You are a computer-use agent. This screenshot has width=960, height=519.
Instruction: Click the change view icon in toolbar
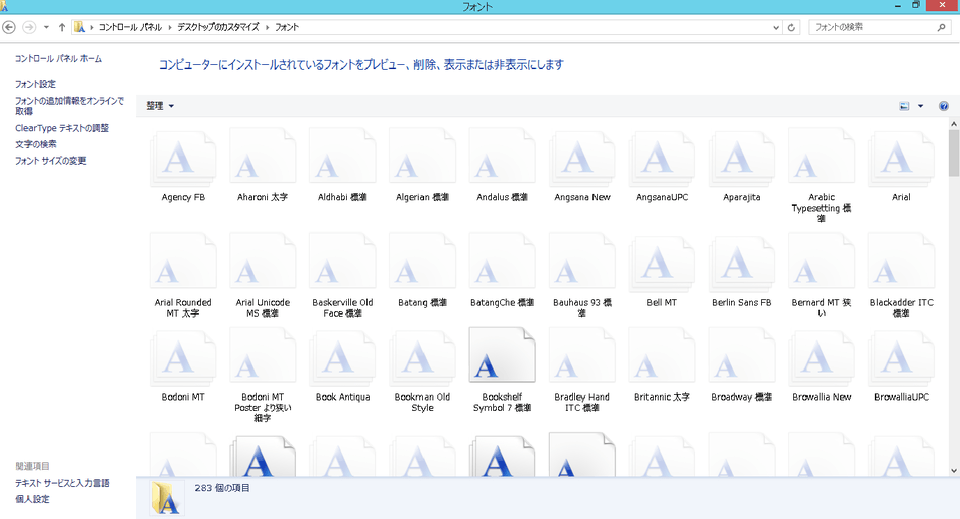coord(904,106)
